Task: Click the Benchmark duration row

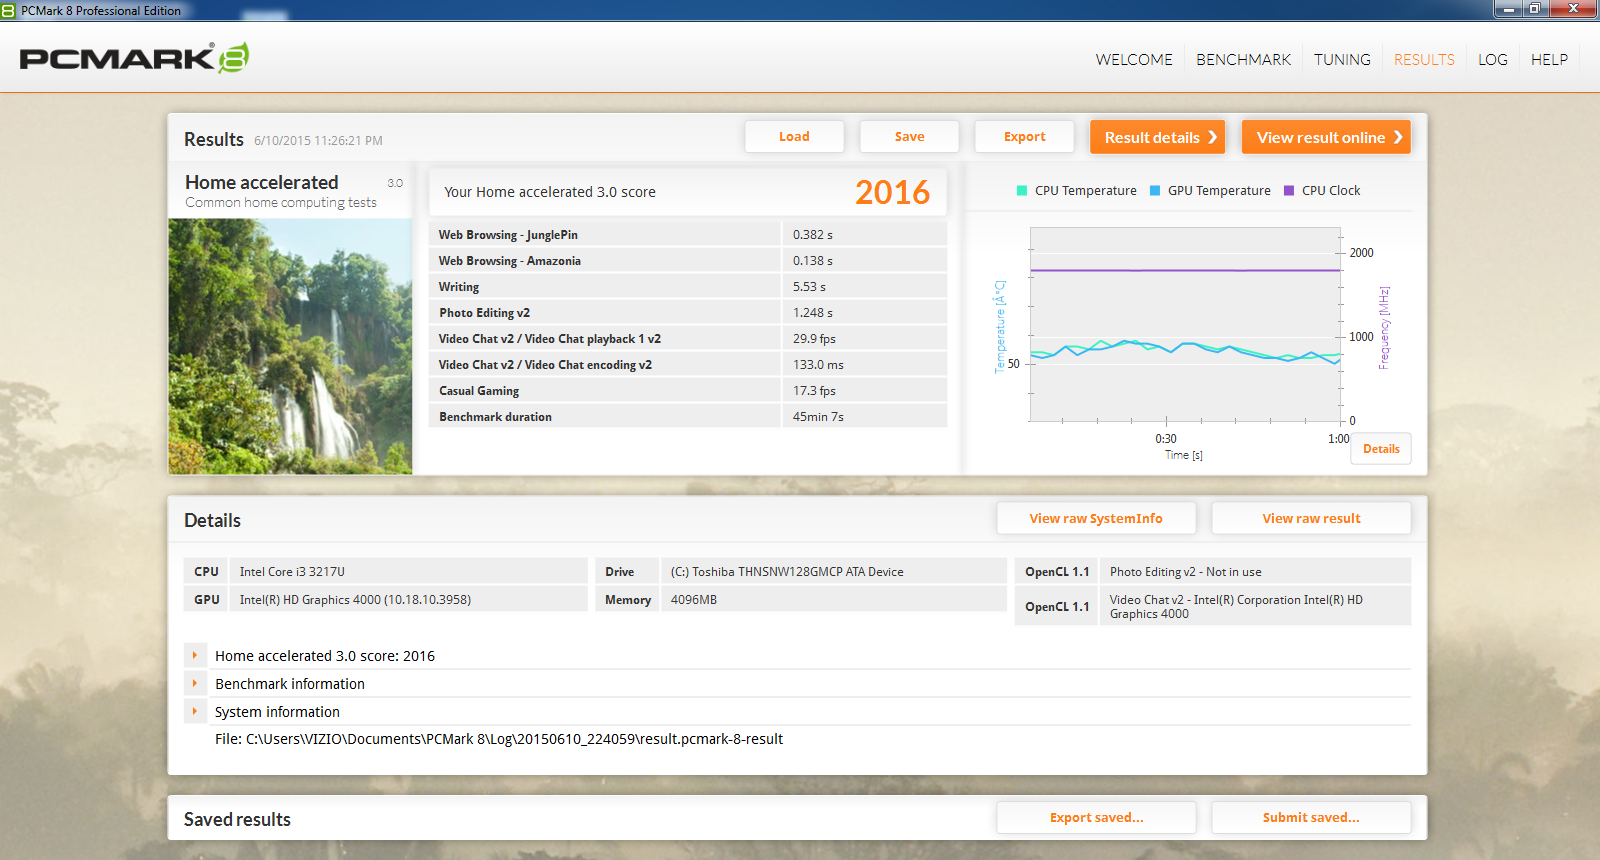Action: tap(688, 417)
